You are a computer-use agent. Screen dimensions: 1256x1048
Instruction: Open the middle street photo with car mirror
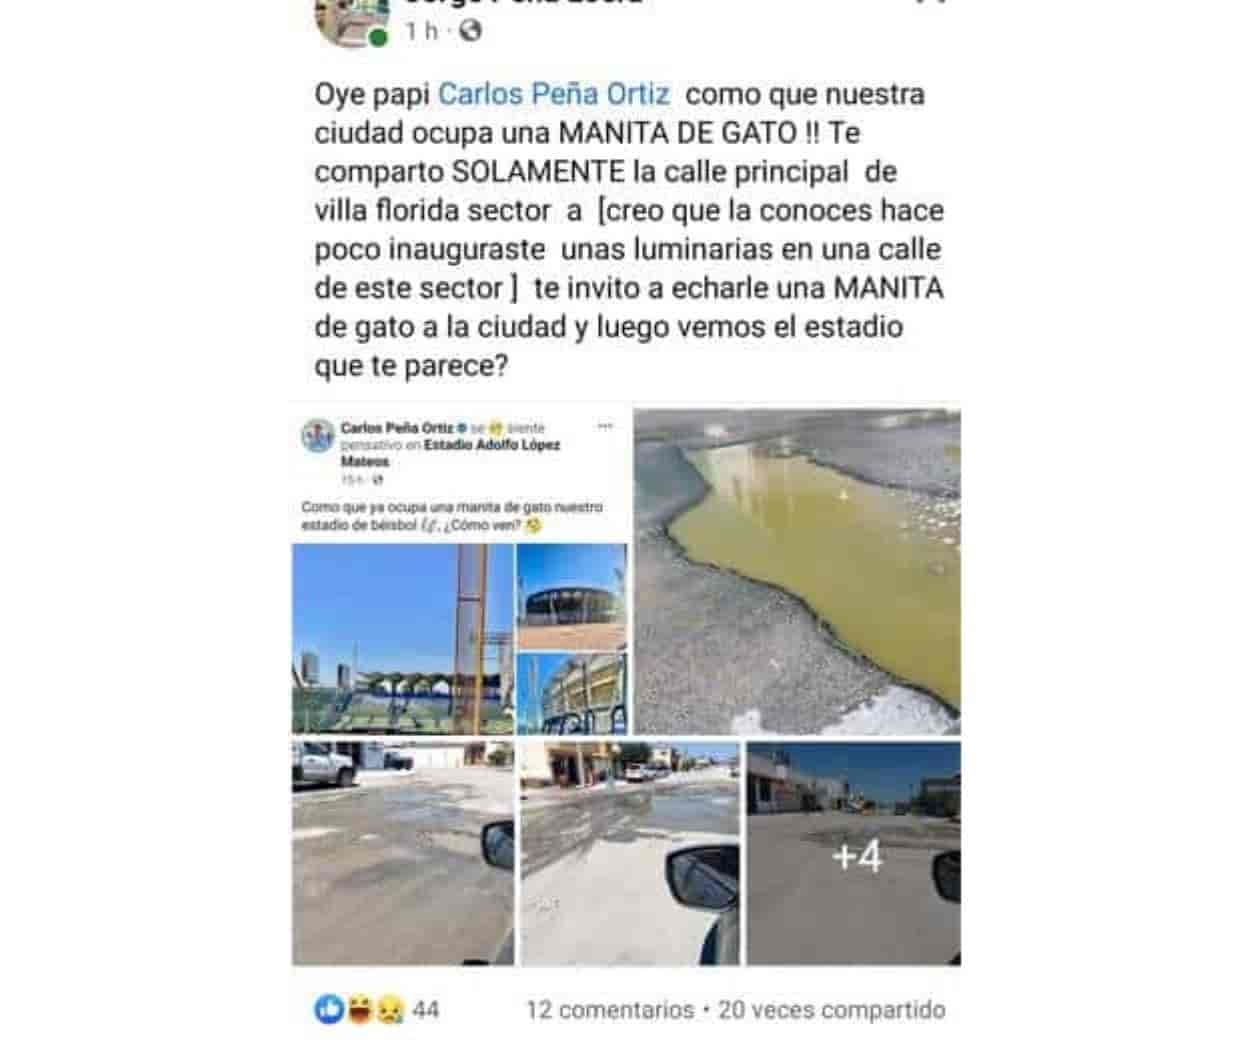coord(630,853)
